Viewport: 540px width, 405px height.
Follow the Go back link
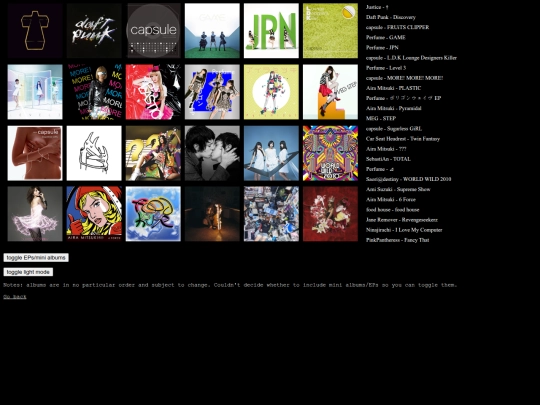pyautogui.click(x=15, y=297)
